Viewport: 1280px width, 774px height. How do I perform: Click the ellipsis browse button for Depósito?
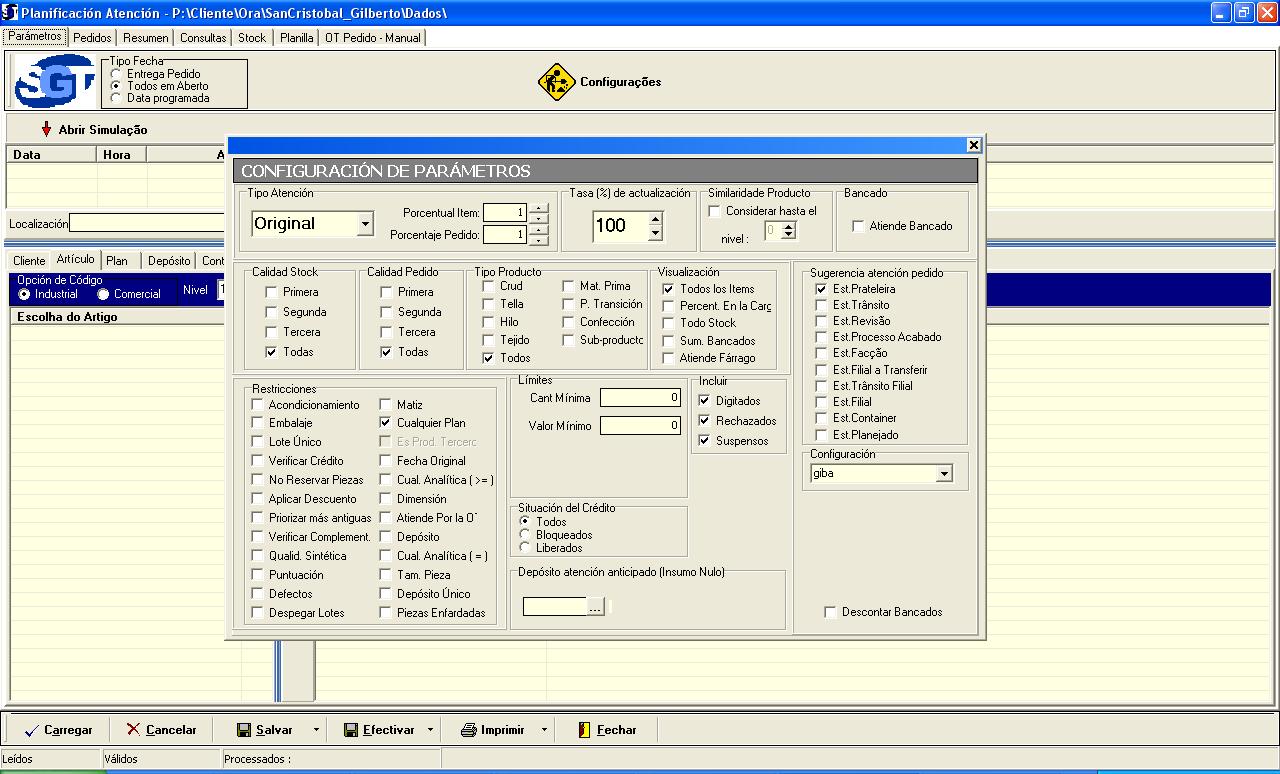pyautogui.click(x=595, y=606)
